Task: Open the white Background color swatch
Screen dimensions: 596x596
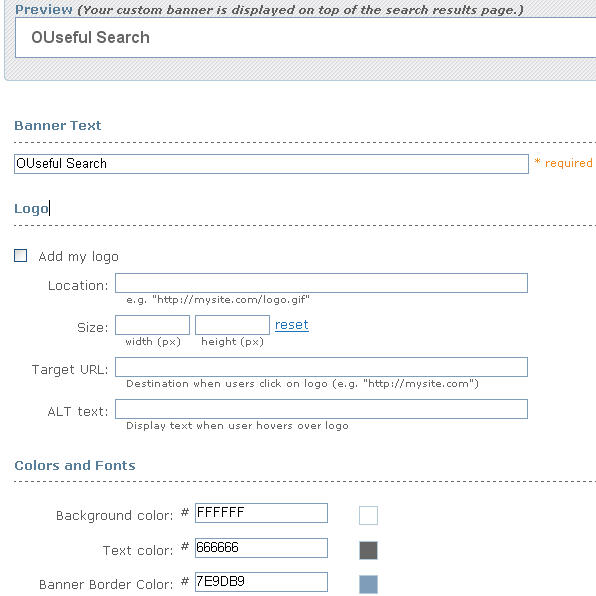Action: pos(368,515)
